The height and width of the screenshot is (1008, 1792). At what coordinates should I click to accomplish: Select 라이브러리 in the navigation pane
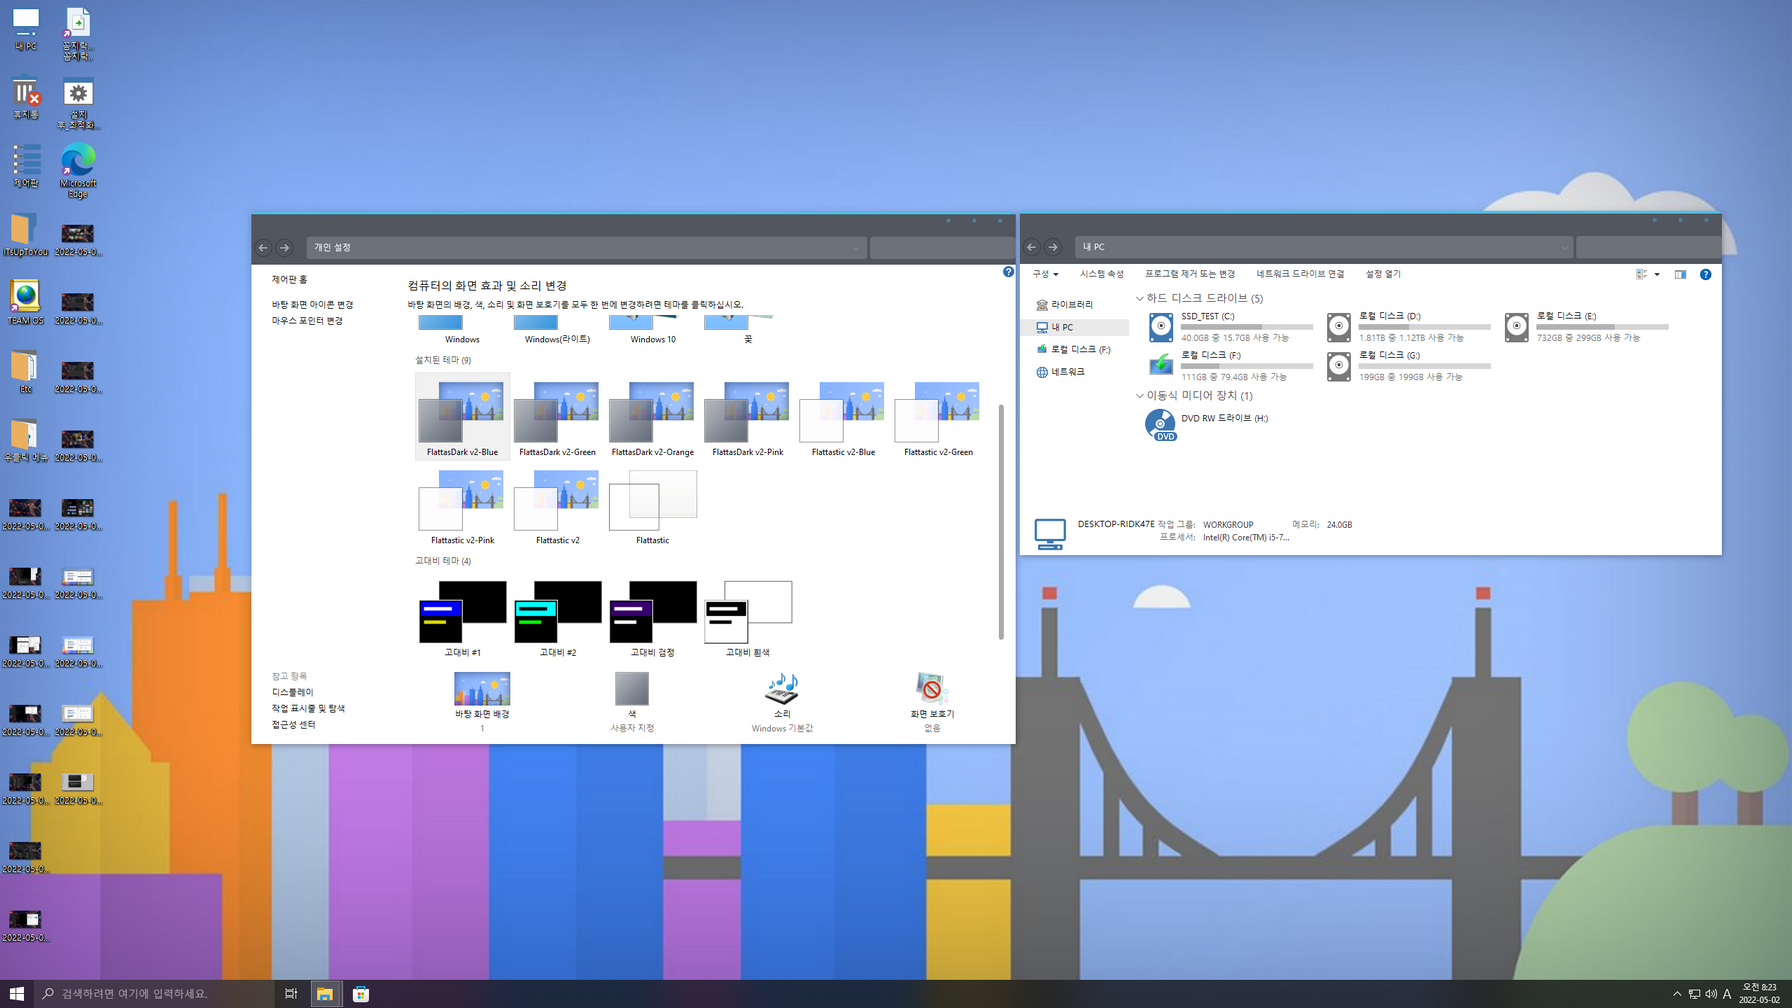click(1072, 304)
